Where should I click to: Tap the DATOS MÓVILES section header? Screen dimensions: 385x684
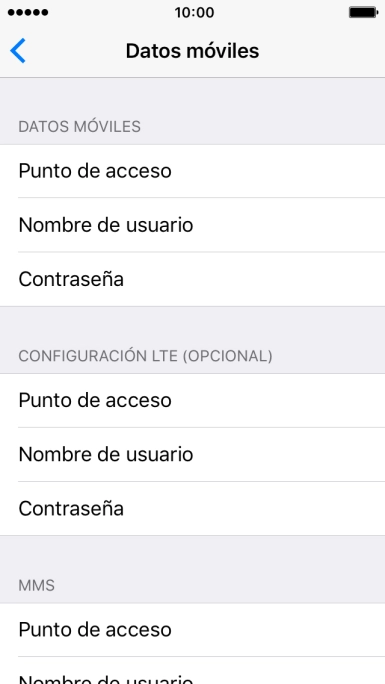pyautogui.click(x=79, y=127)
